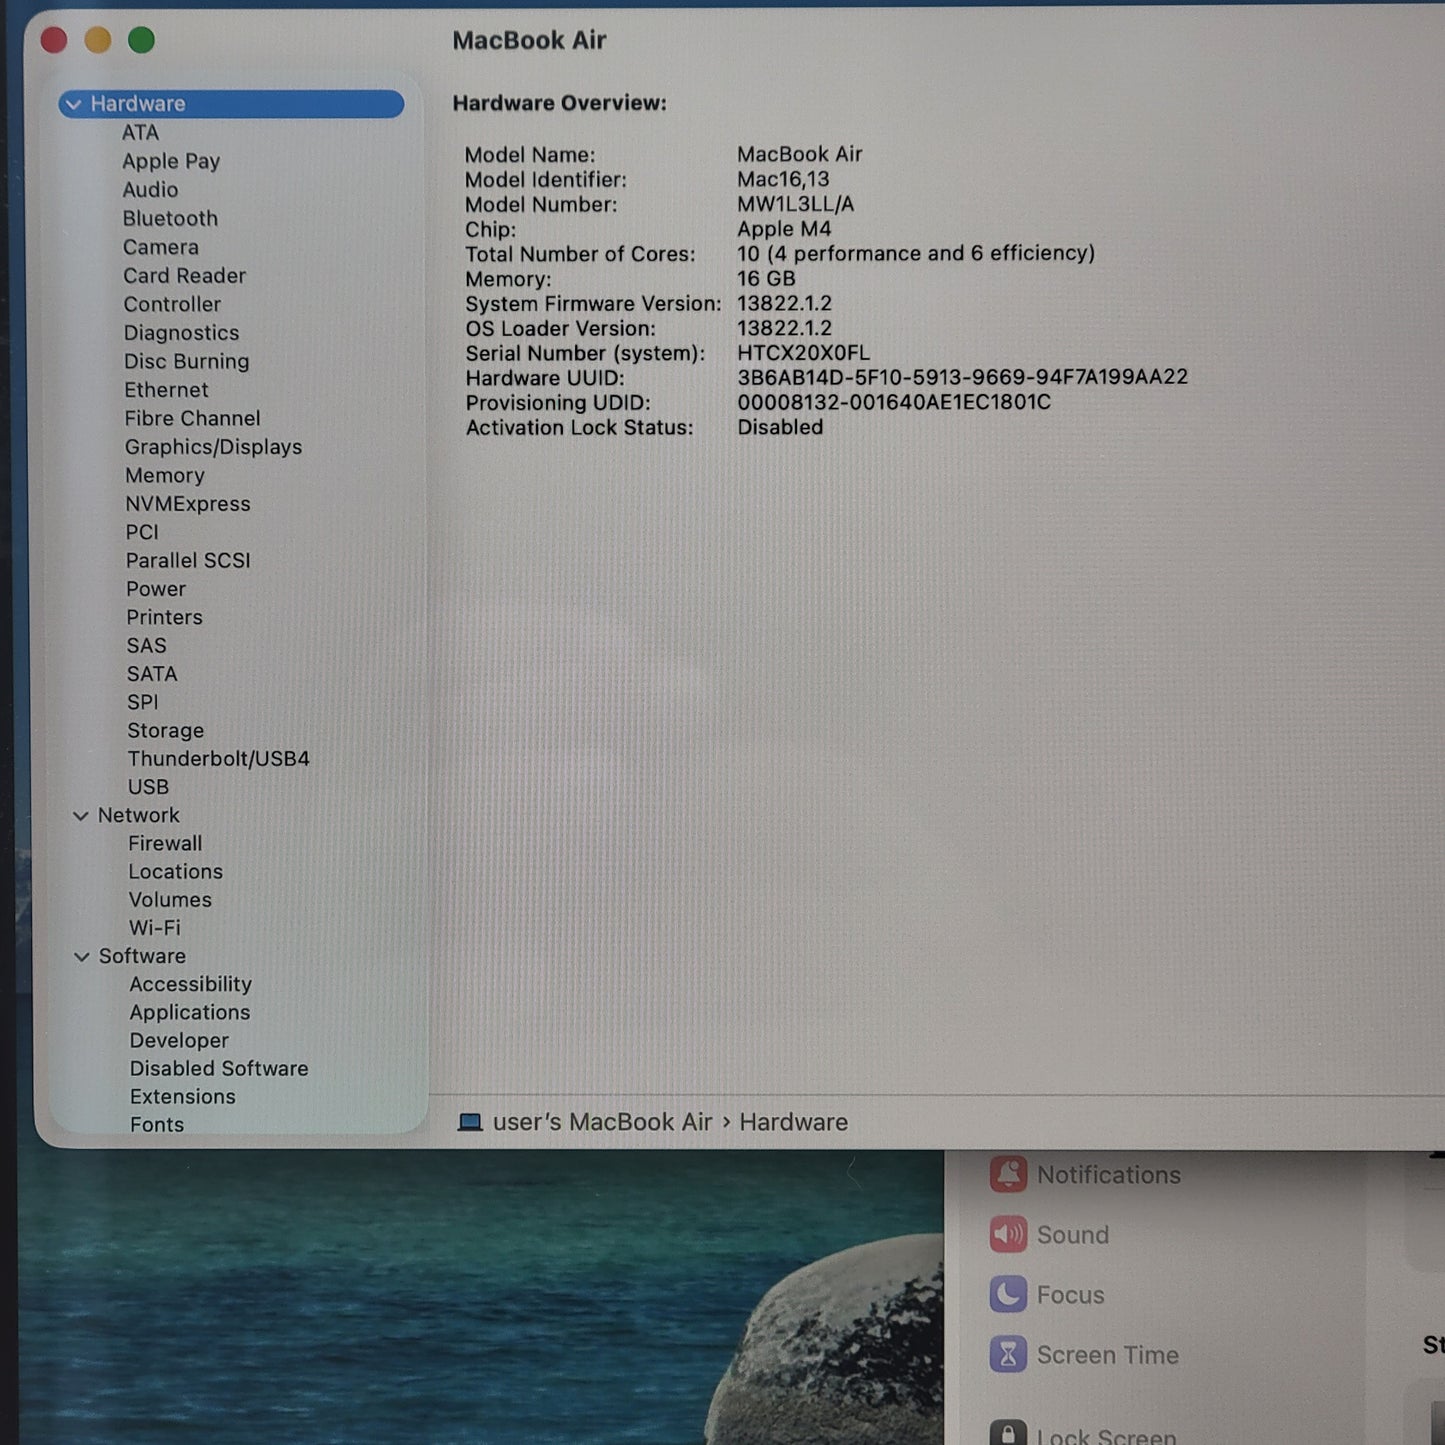The height and width of the screenshot is (1445, 1445).
Task: Collapse the Software section
Action: (81, 956)
